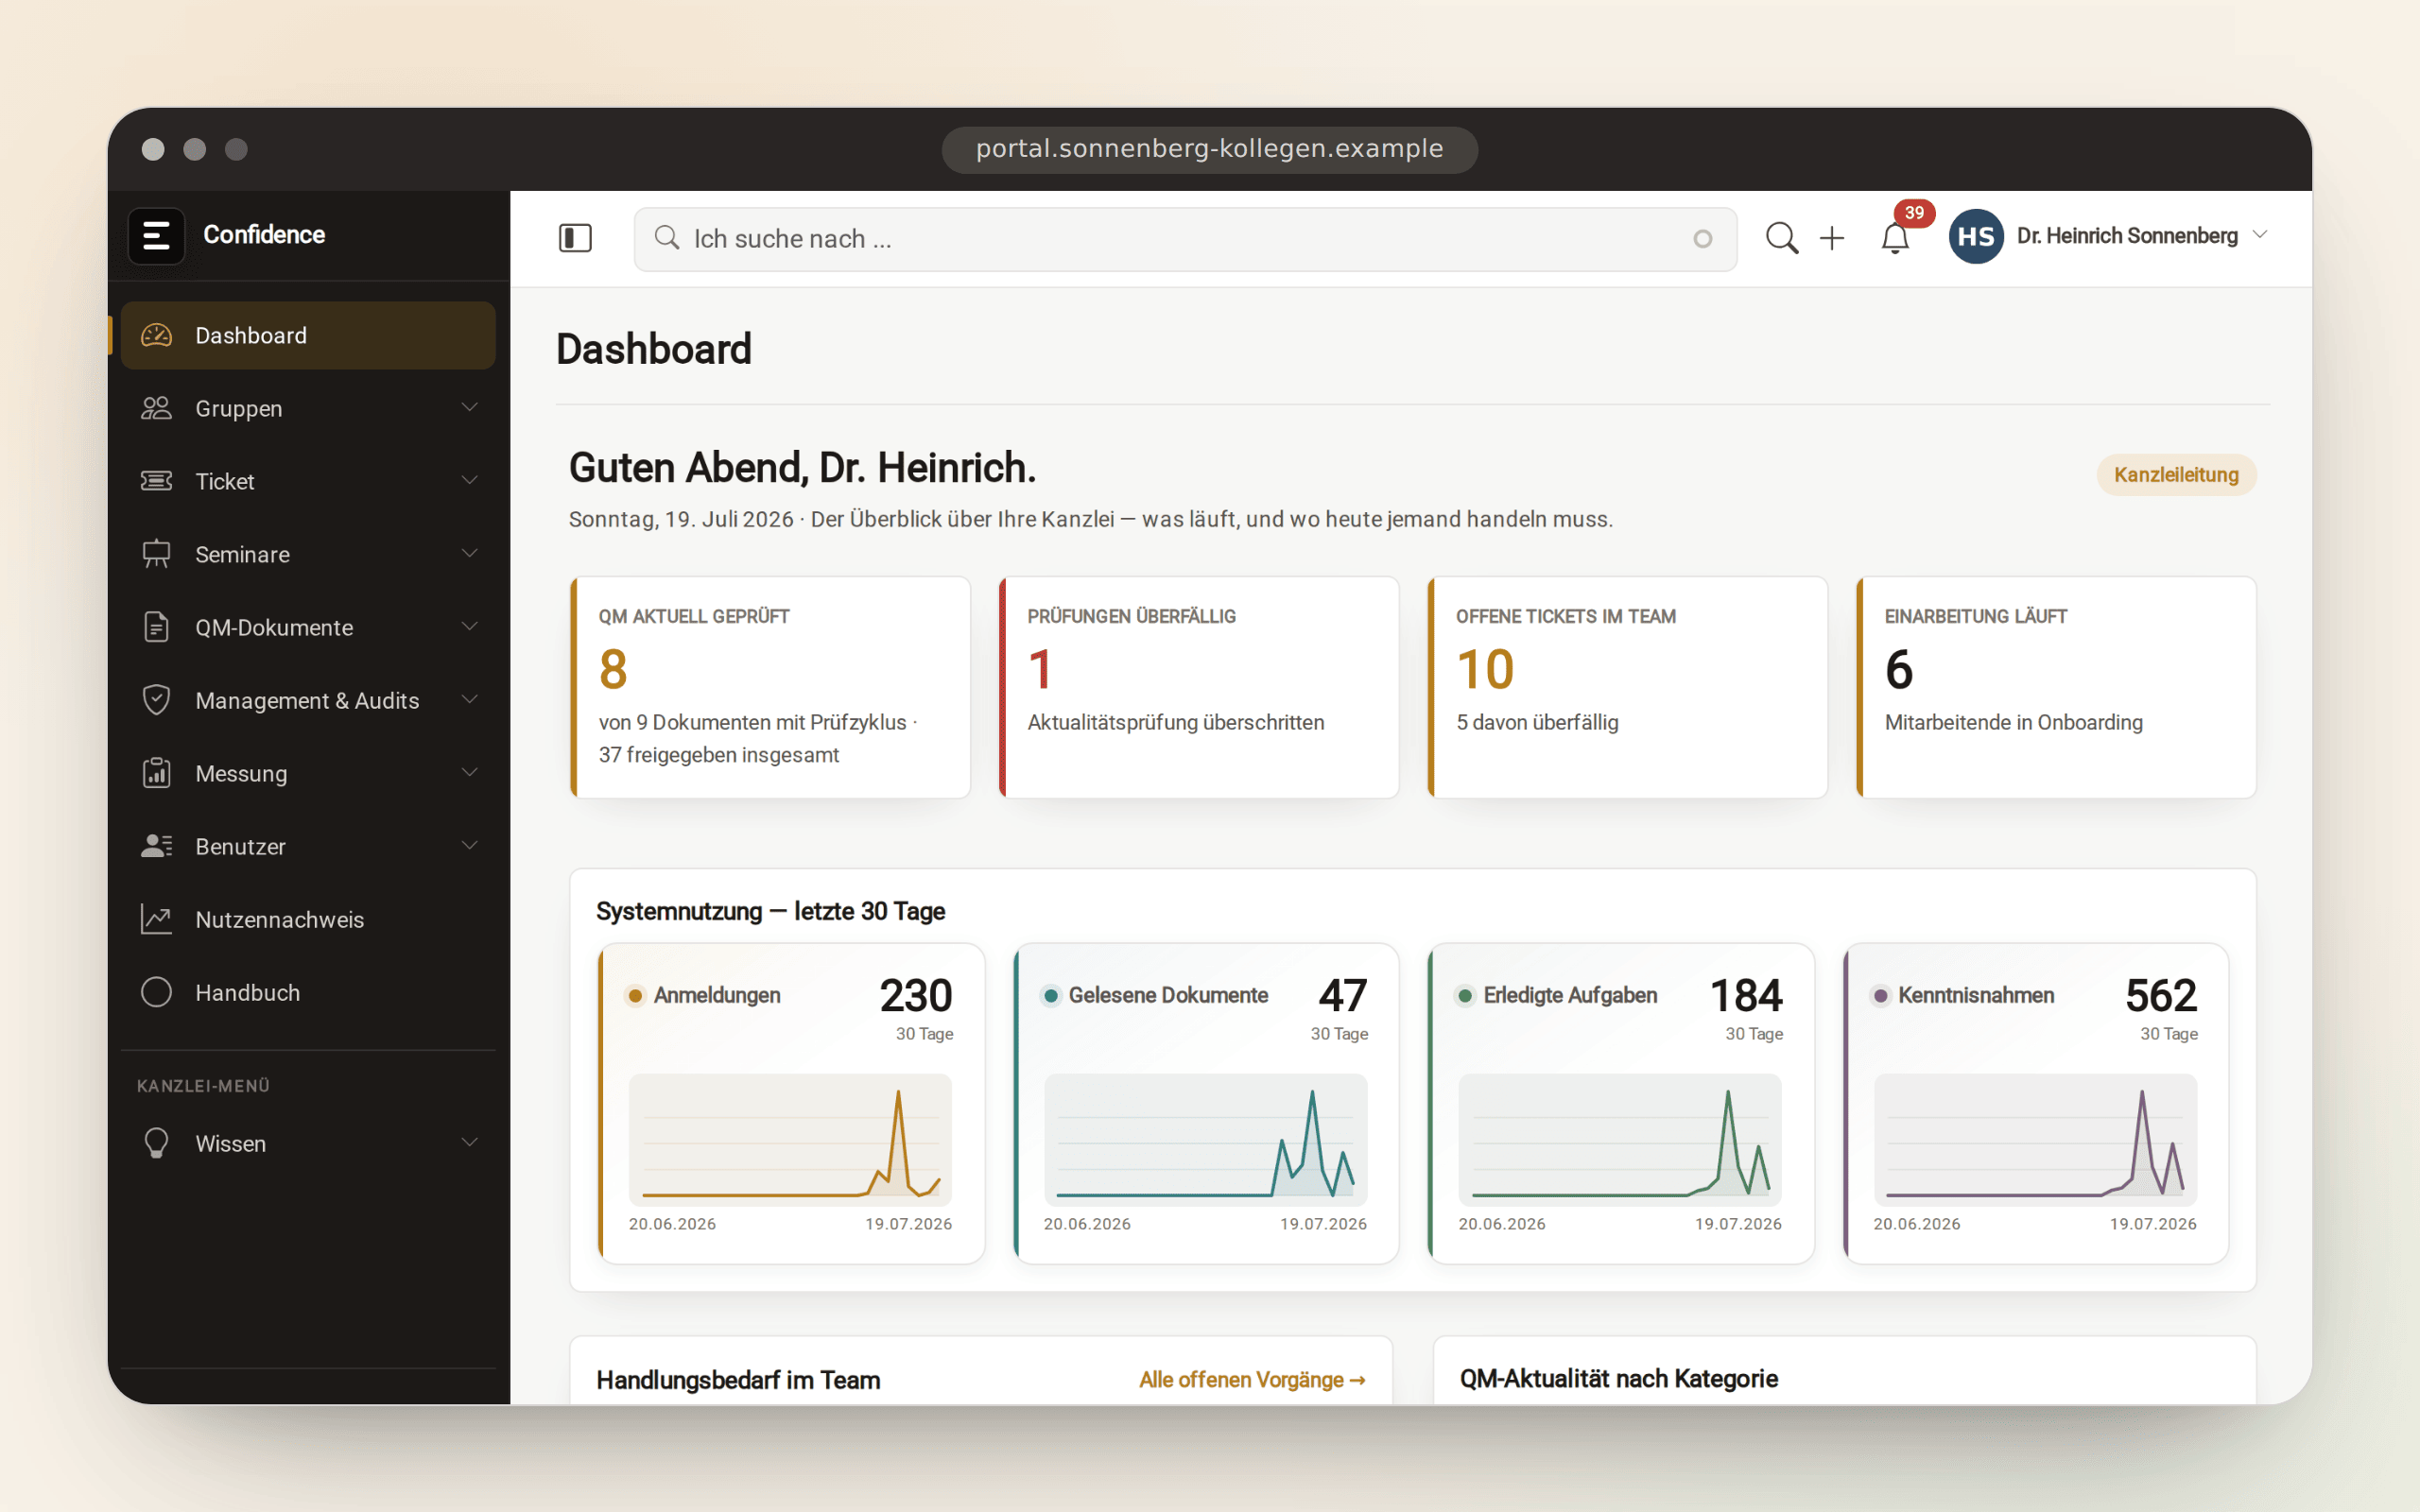Click the Handlungsbedarf im Team heading
This screenshot has width=2420, height=1512.
tap(738, 1380)
